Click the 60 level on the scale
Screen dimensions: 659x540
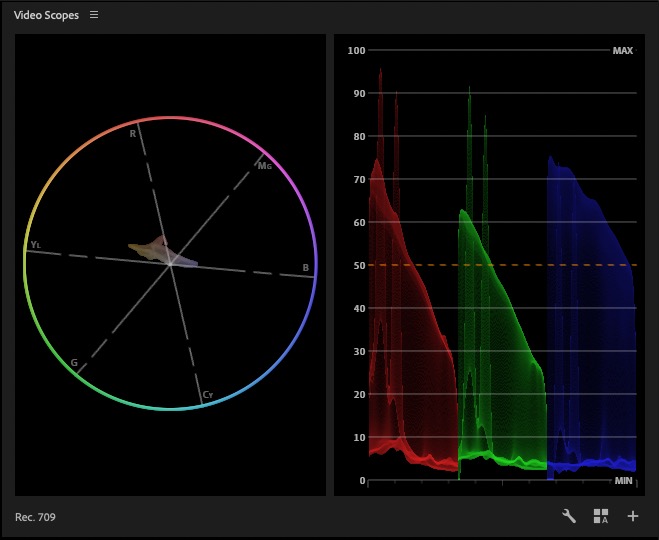(359, 222)
